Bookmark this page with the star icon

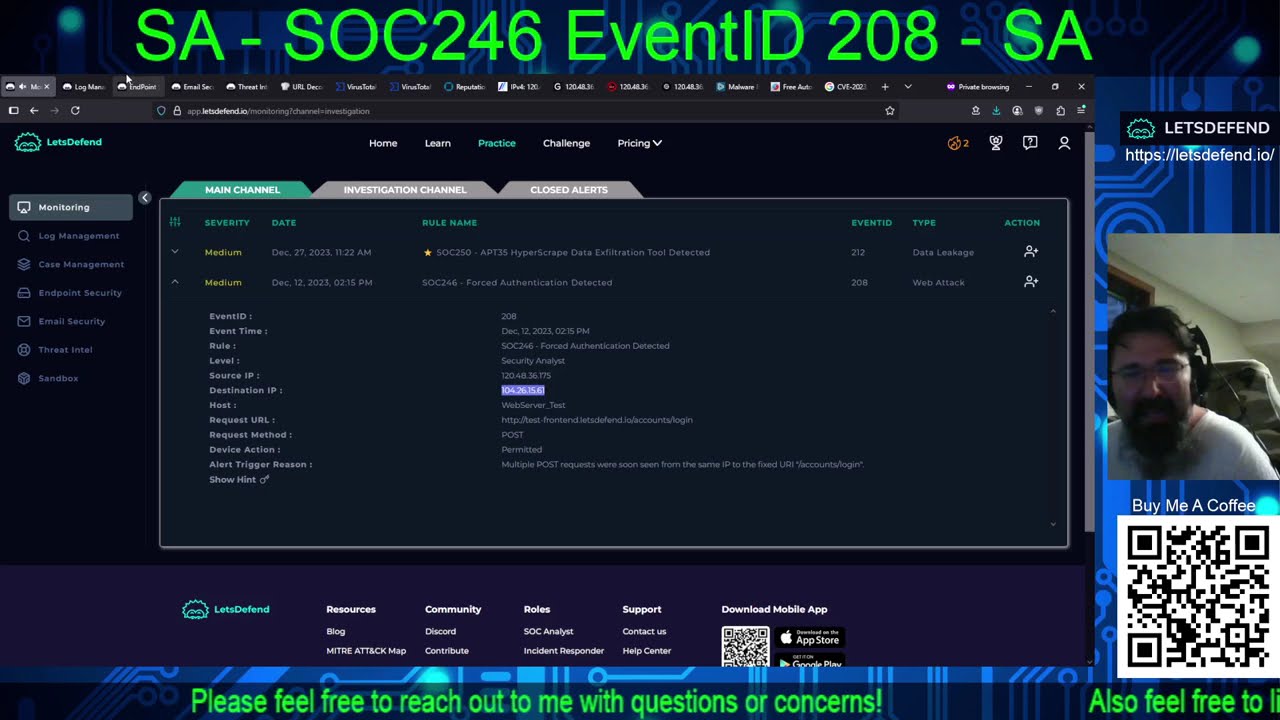pyautogui.click(x=890, y=111)
